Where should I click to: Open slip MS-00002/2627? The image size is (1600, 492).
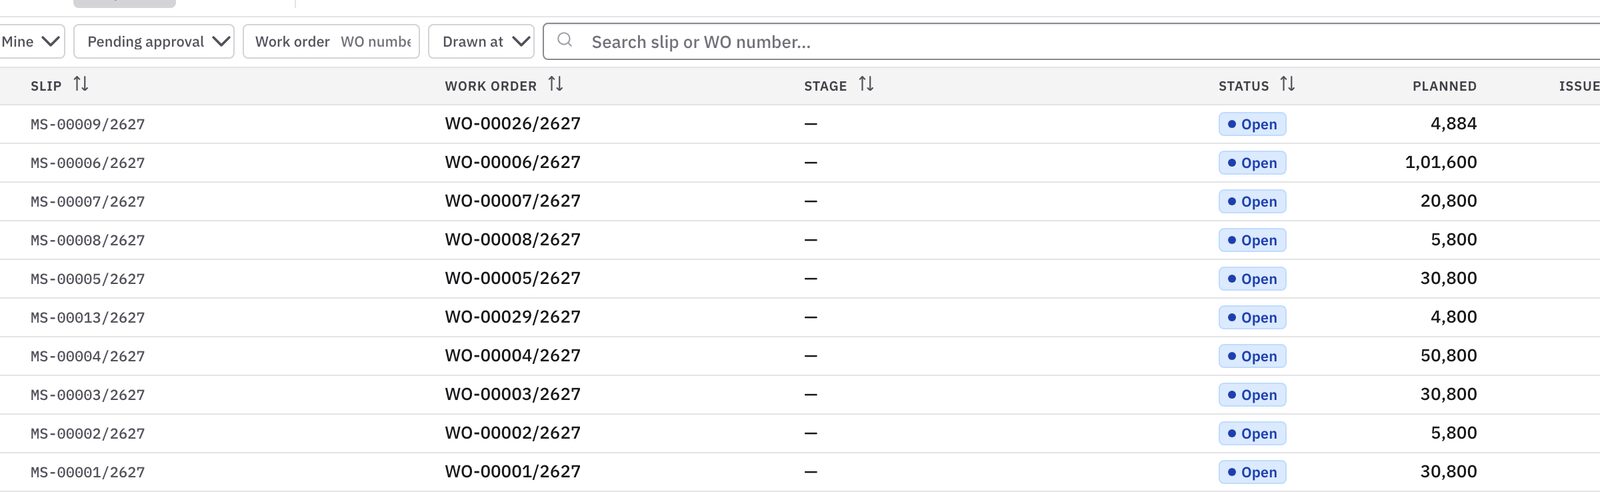point(88,434)
